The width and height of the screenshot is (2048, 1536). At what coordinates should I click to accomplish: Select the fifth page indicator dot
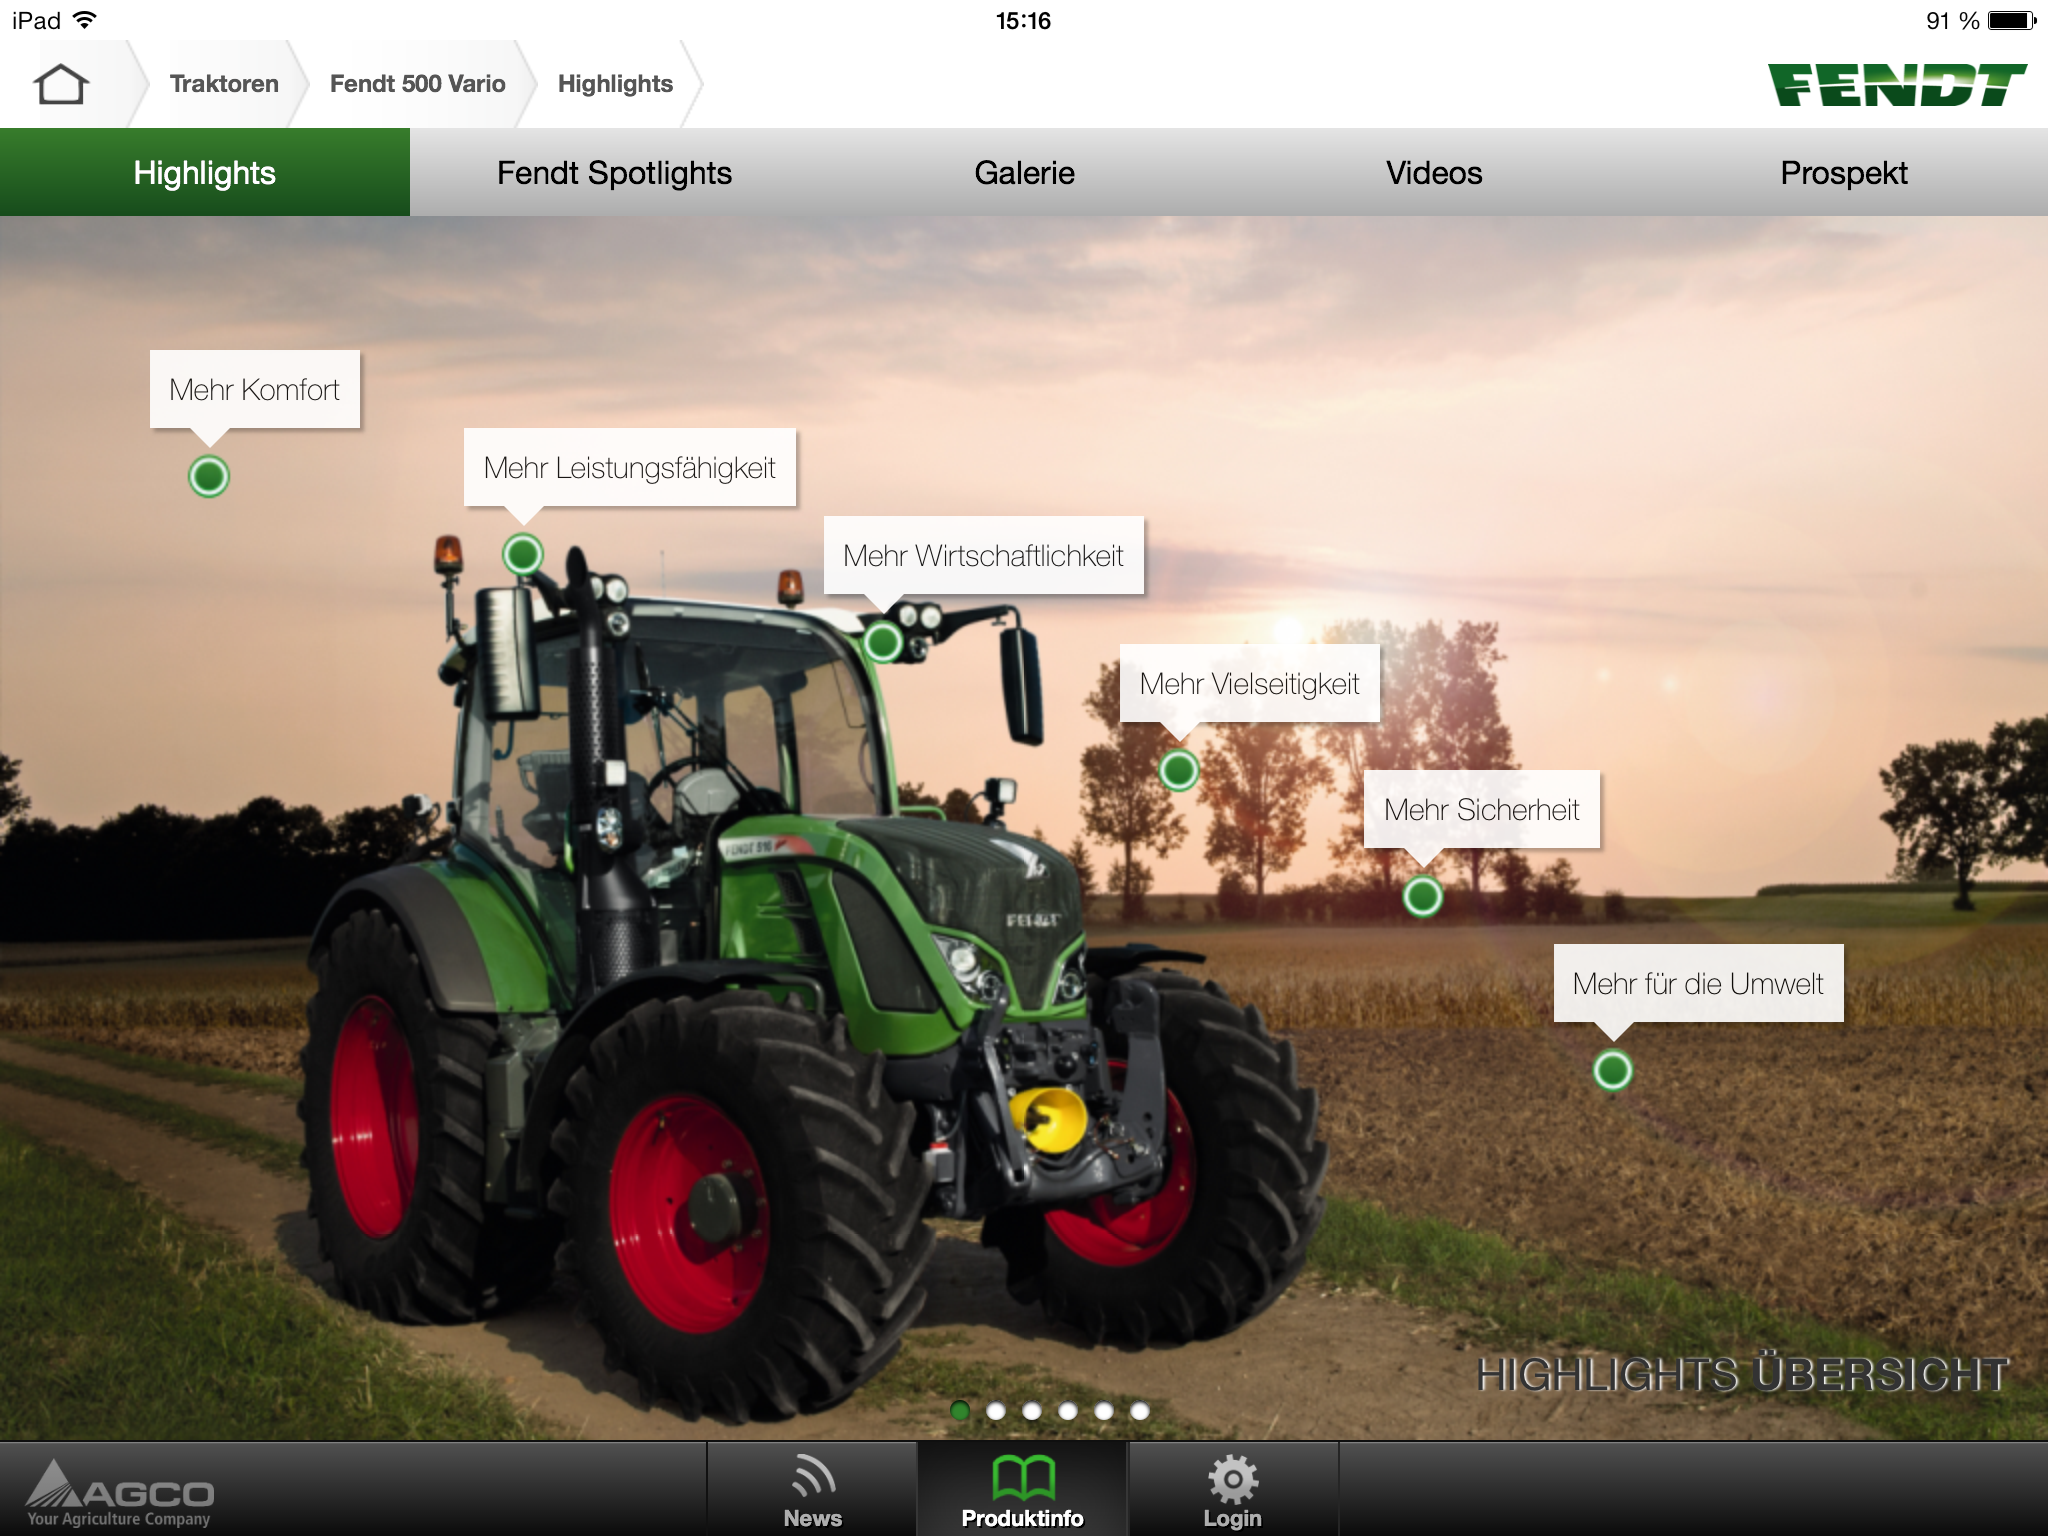click(1104, 1410)
